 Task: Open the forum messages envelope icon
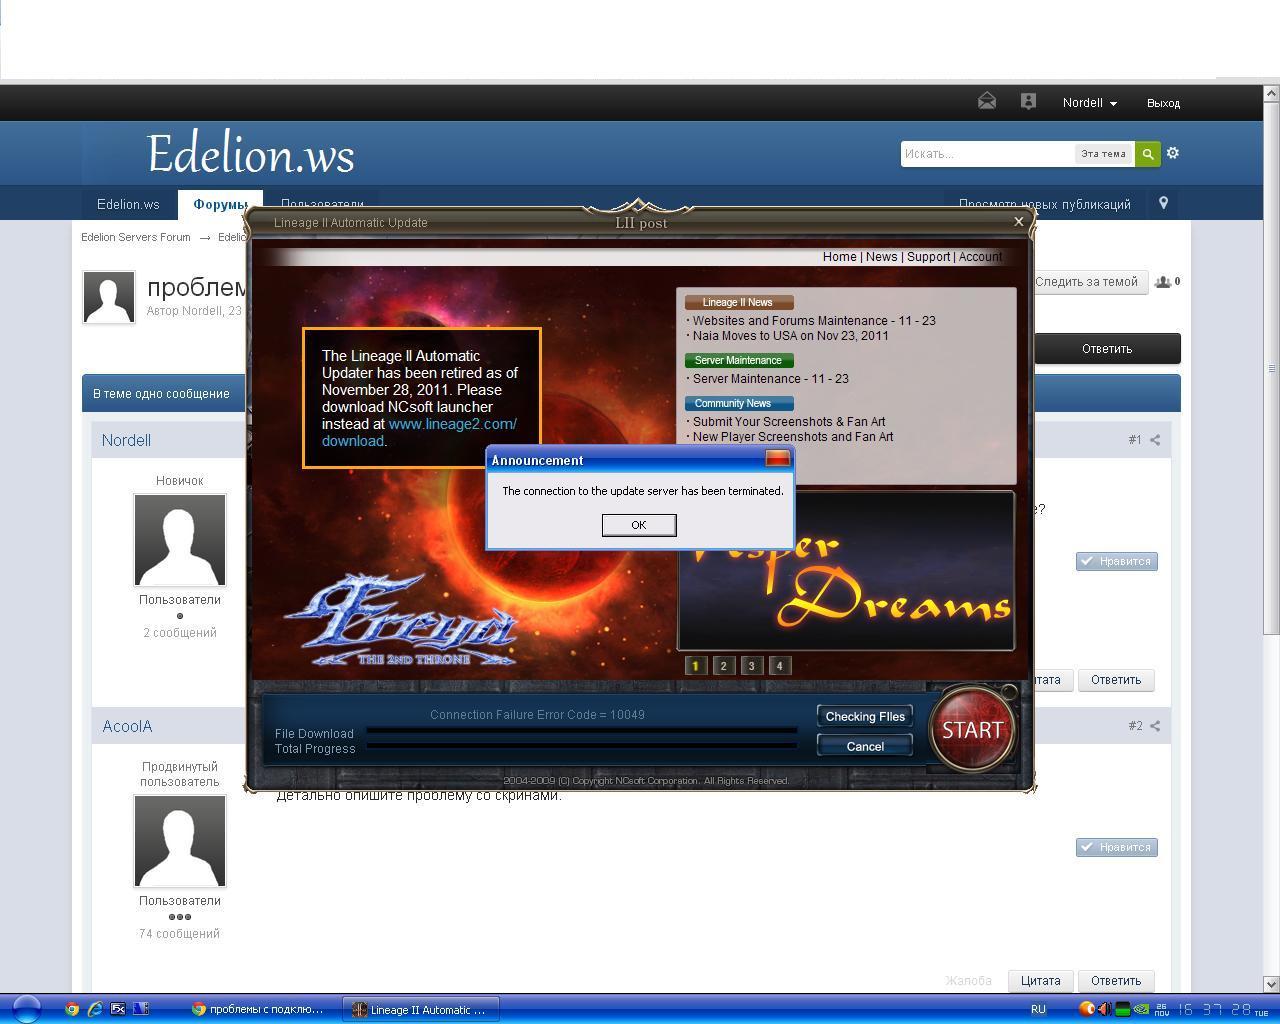coord(987,101)
